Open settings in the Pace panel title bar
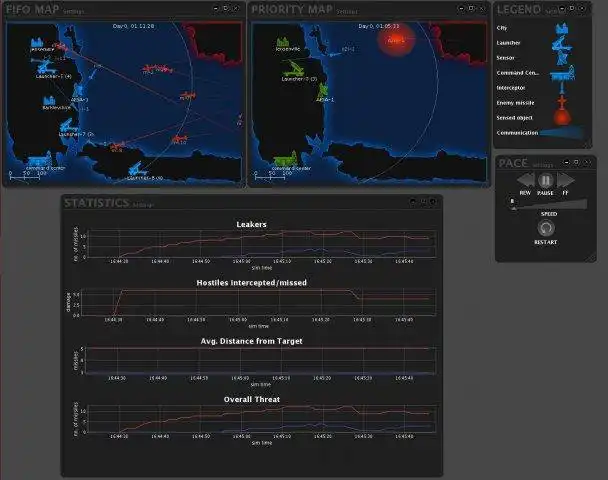The height and width of the screenshot is (480, 608). (543, 166)
